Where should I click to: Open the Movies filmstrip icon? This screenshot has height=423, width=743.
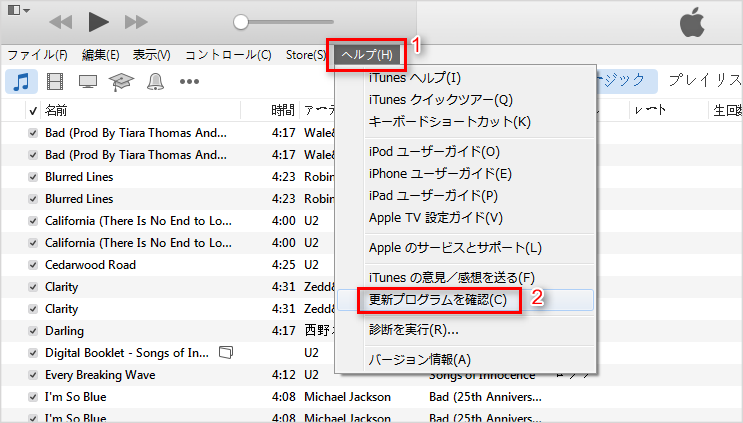(55, 81)
